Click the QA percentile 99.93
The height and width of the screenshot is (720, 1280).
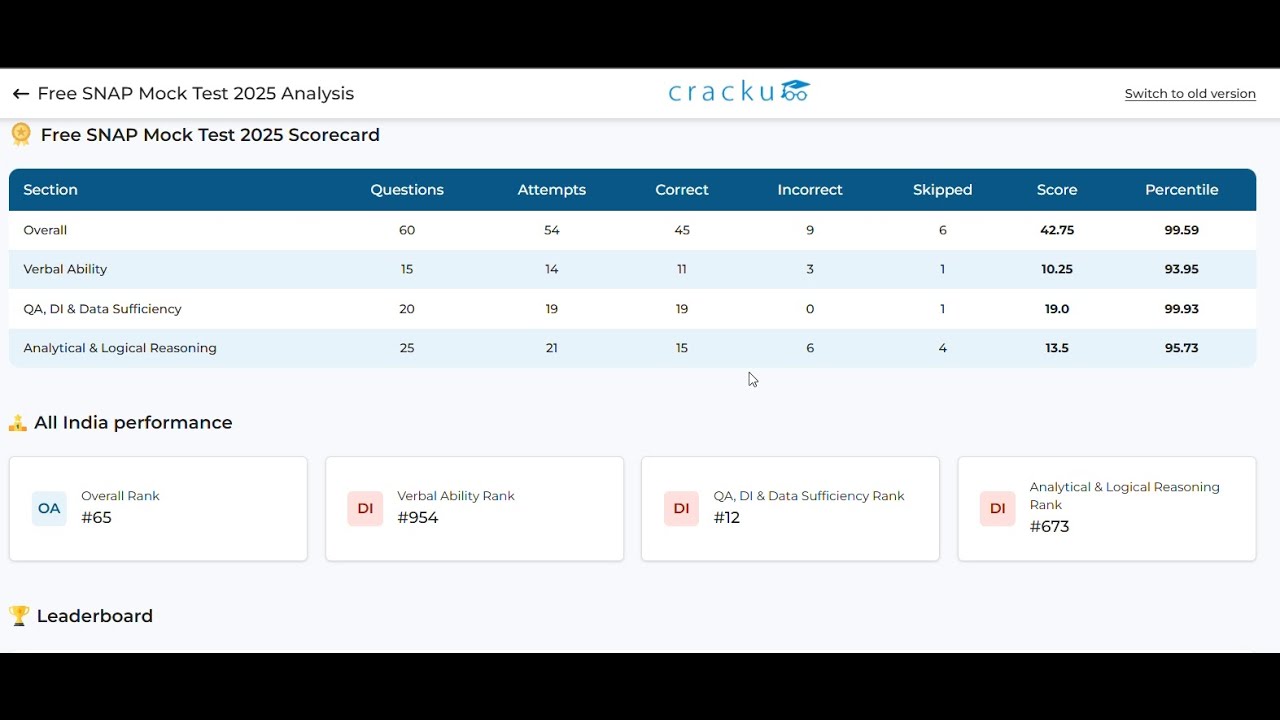[1182, 309]
